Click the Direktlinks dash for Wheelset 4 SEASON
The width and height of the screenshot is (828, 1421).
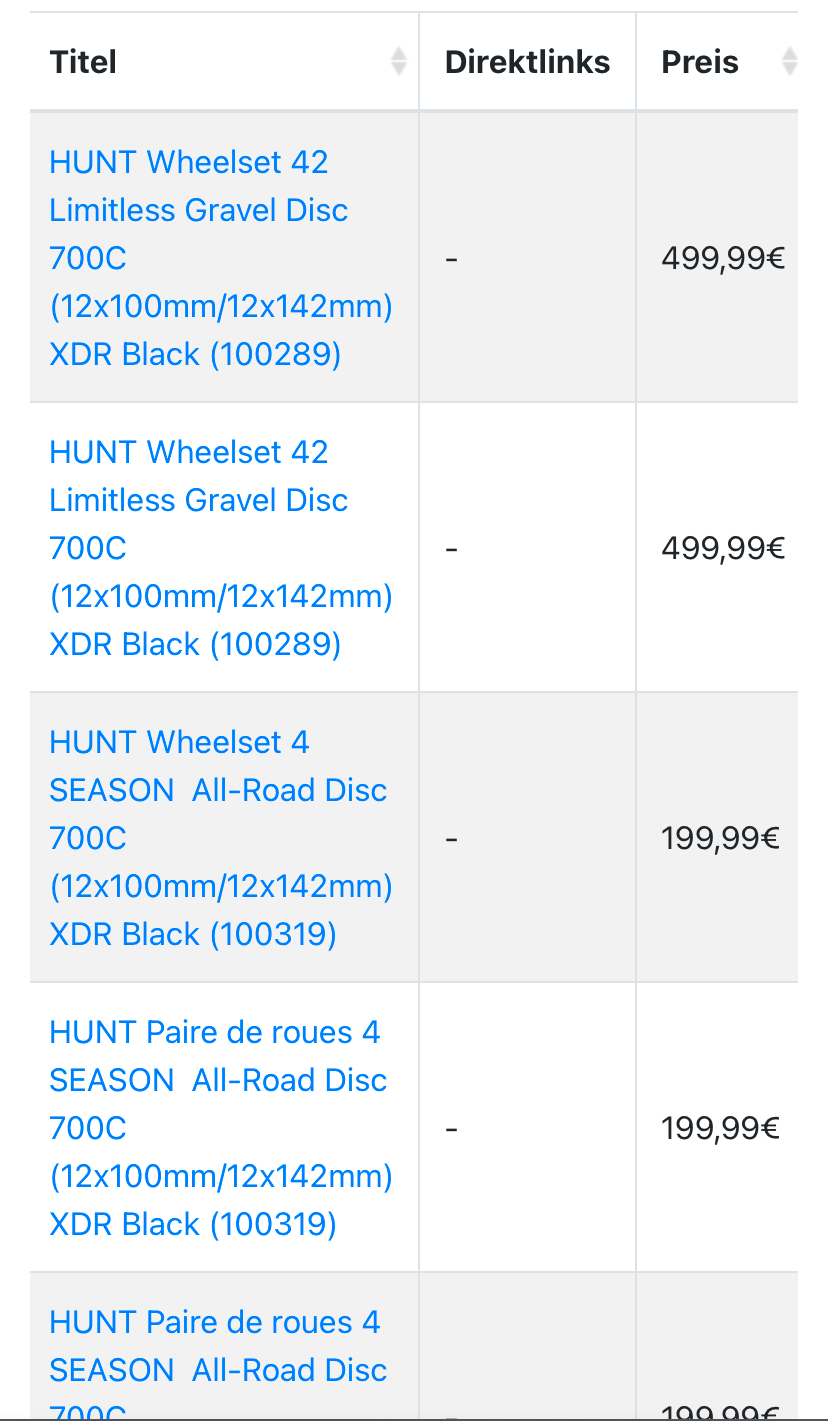452,839
